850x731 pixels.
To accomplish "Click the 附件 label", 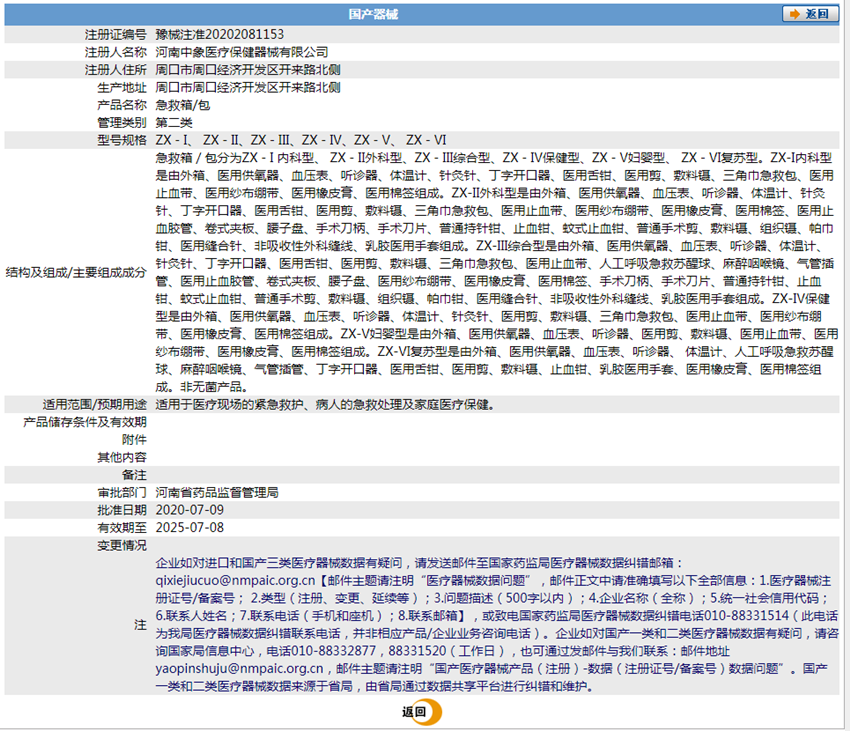I will [134, 440].
